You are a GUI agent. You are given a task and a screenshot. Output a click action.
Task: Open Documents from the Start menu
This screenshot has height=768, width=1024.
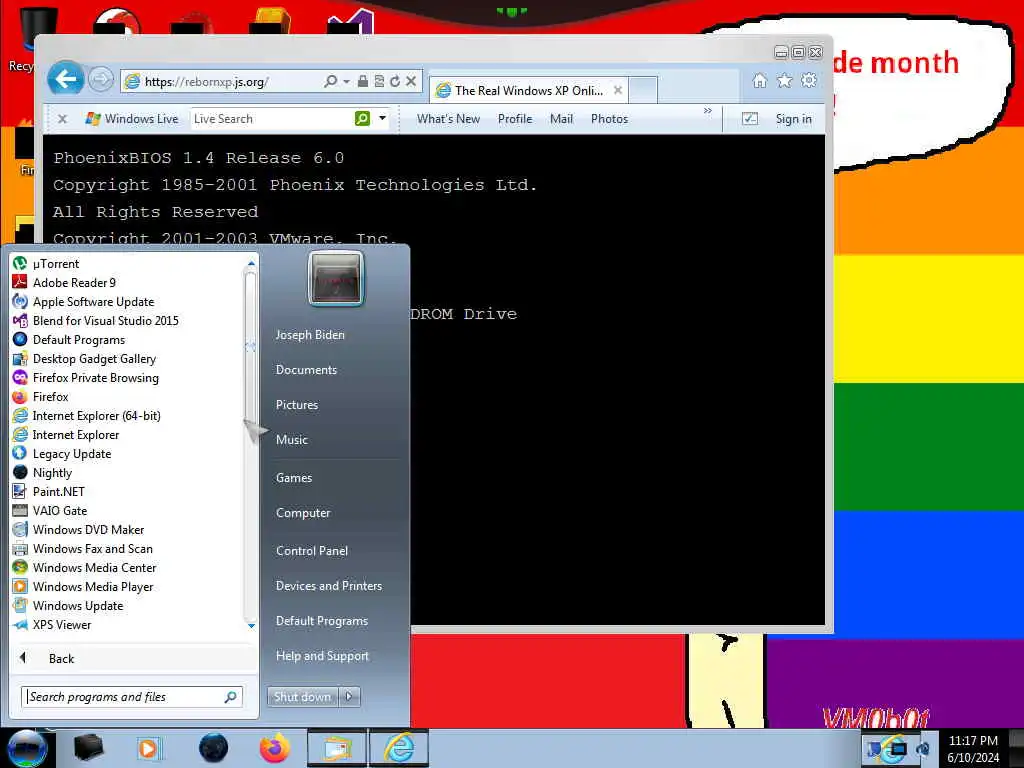(x=306, y=370)
